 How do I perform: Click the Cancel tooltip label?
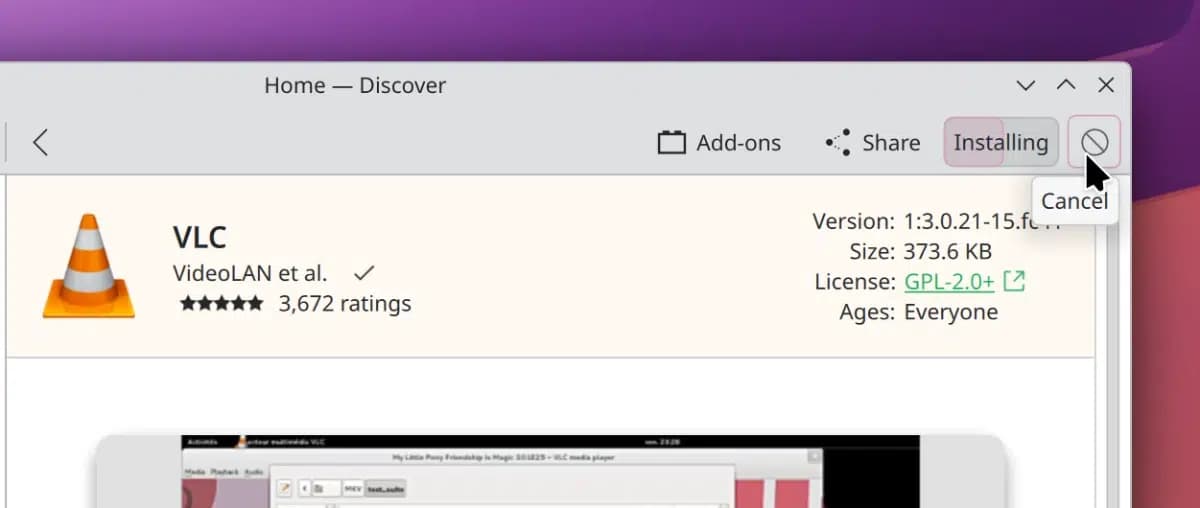click(x=1074, y=202)
